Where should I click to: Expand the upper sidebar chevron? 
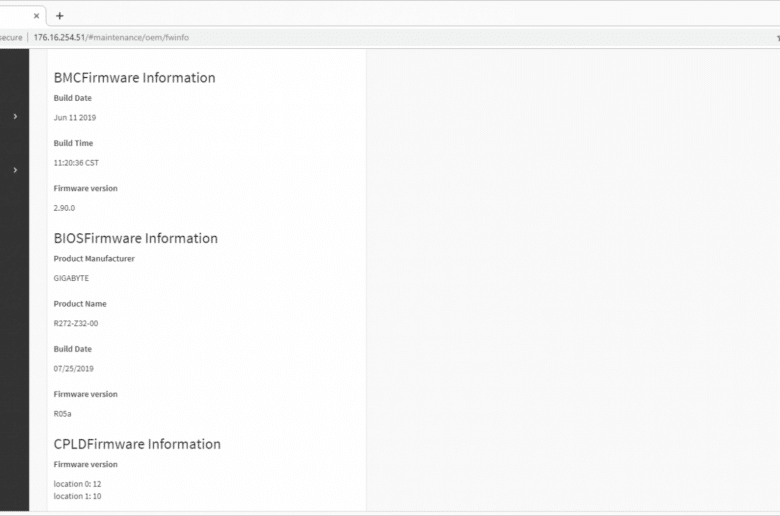[x=15, y=116]
